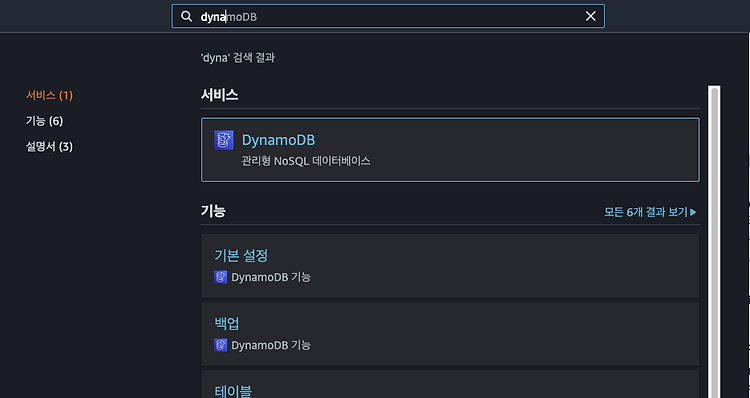Click the results vertical scrollbar

714,242
